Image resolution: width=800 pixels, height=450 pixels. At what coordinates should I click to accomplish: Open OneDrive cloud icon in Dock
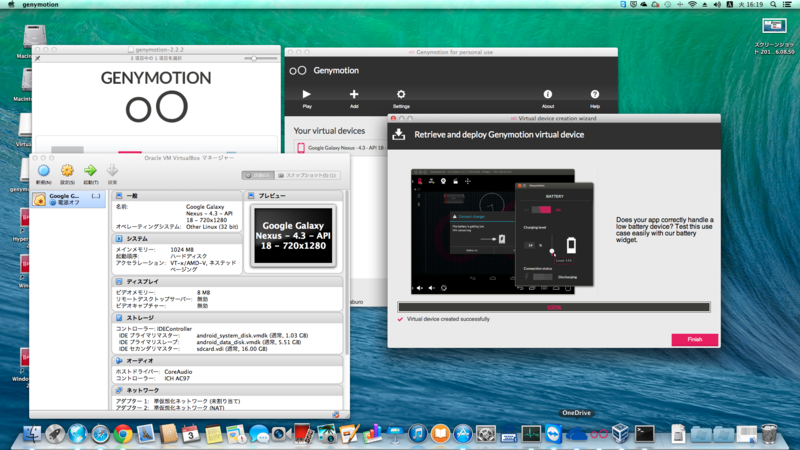point(577,434)
